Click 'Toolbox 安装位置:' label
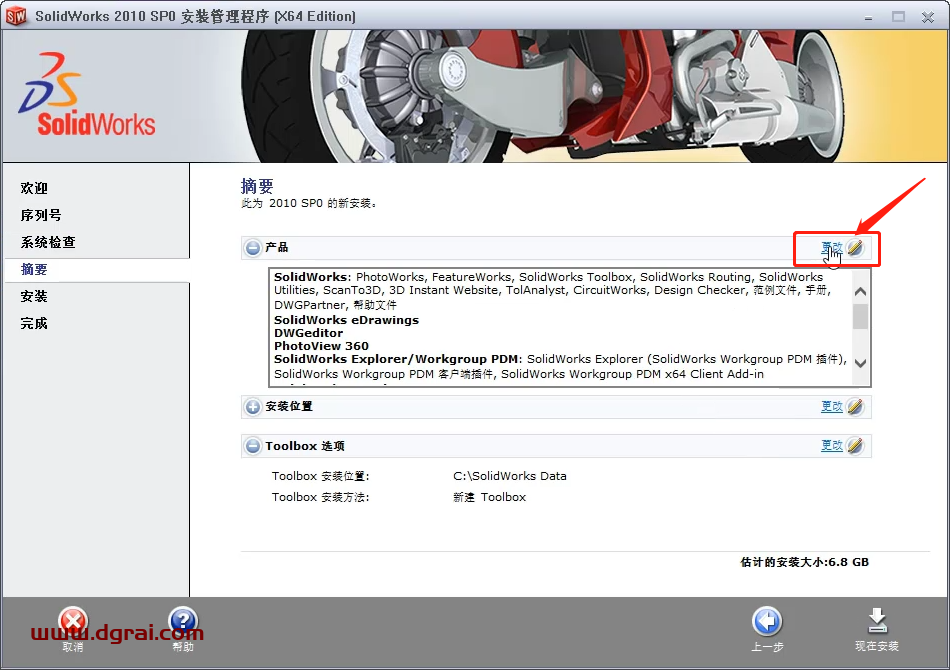The image size is (950, 670). tap(321, 476)
